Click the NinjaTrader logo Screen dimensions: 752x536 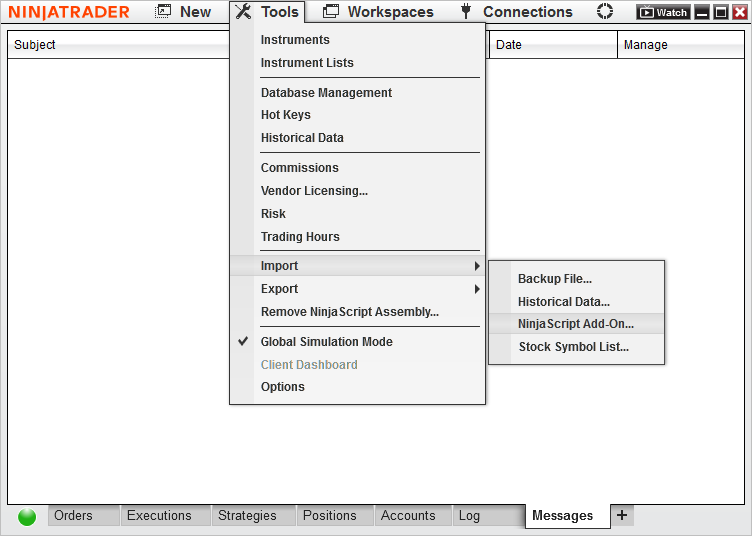click(x=69, y=12)
